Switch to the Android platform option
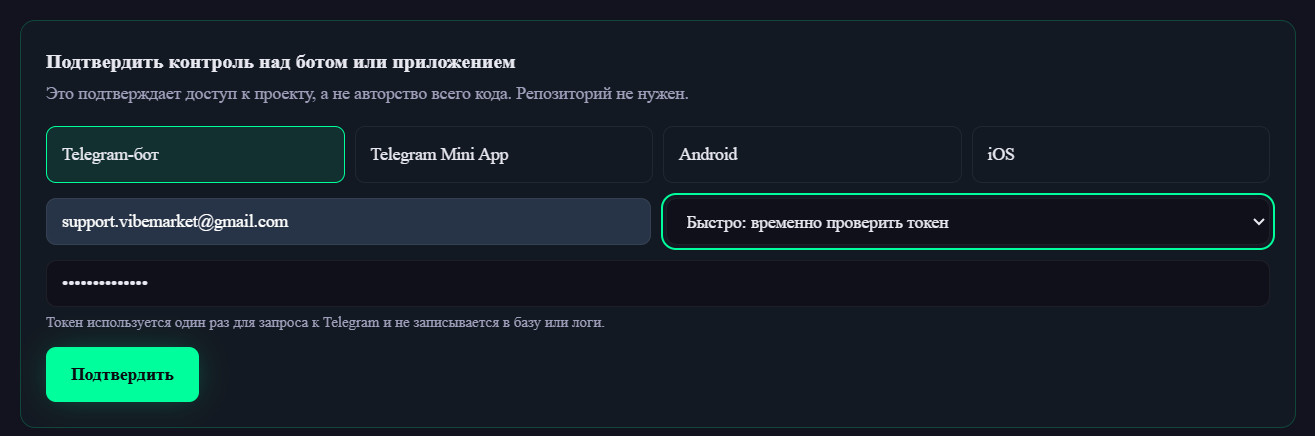 point(812,154)
